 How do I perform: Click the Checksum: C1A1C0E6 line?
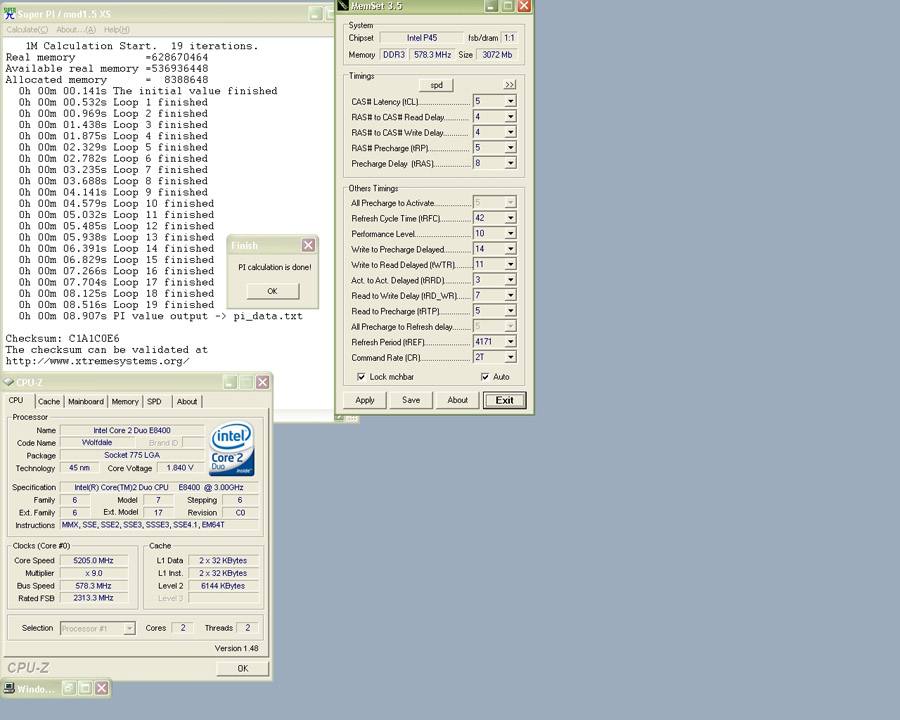click(63, 338)
